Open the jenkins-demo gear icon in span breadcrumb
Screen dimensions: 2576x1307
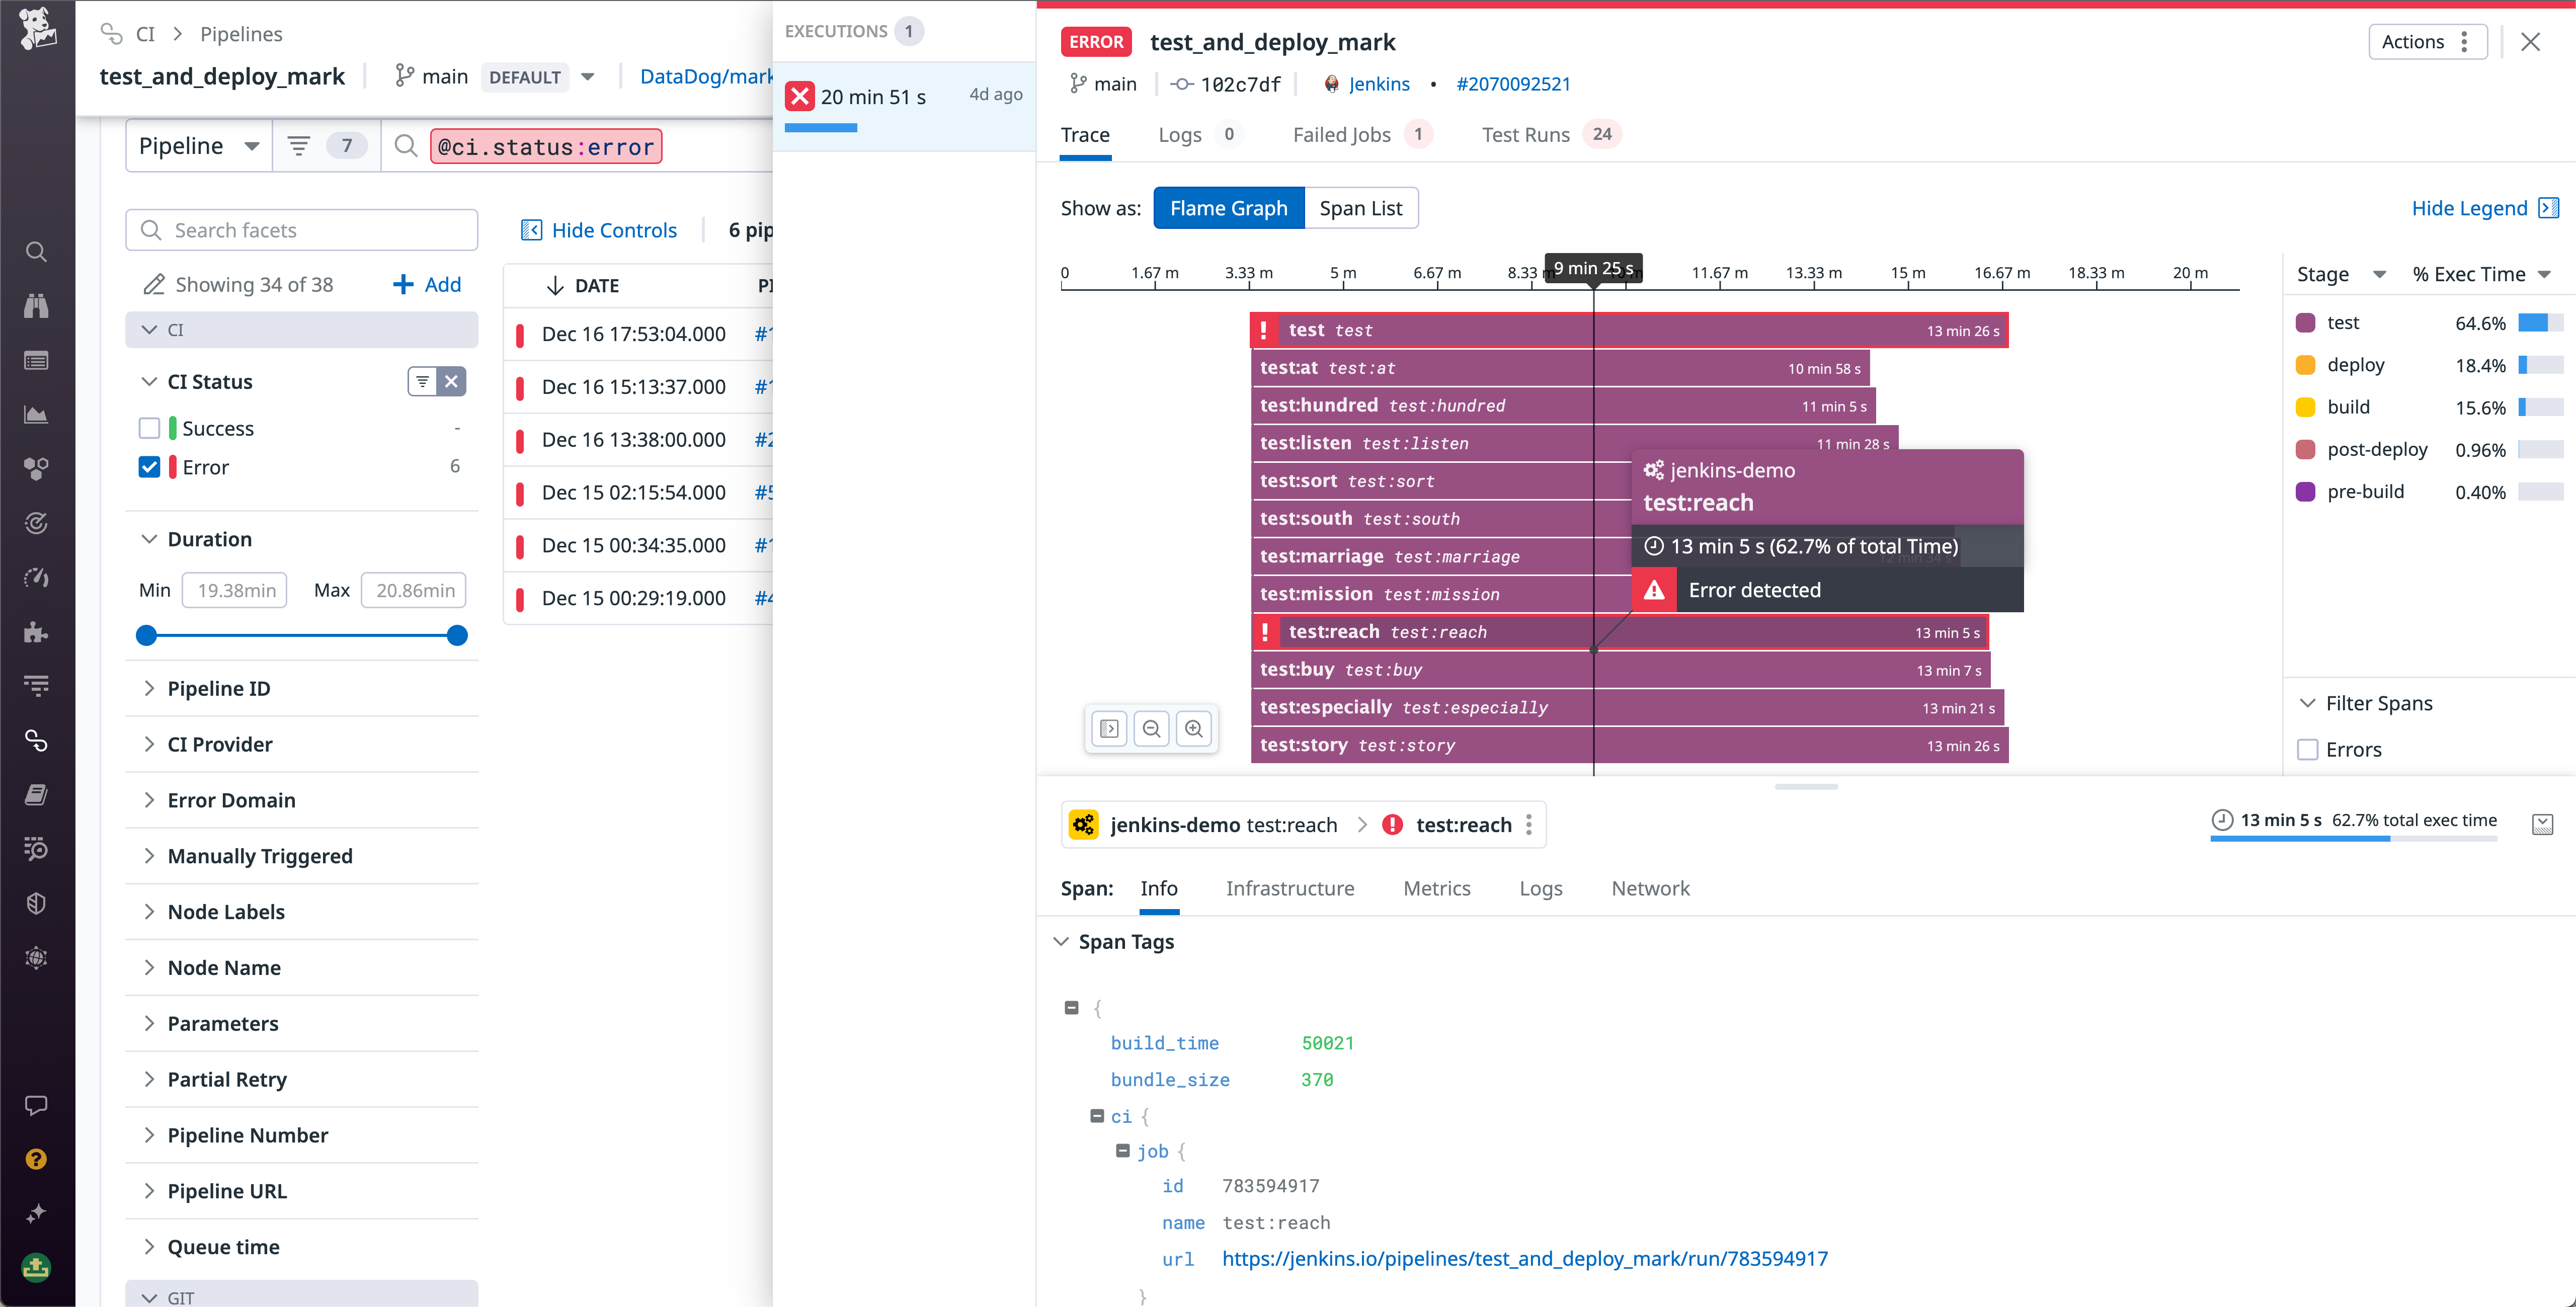click(x=1084, y=824)
